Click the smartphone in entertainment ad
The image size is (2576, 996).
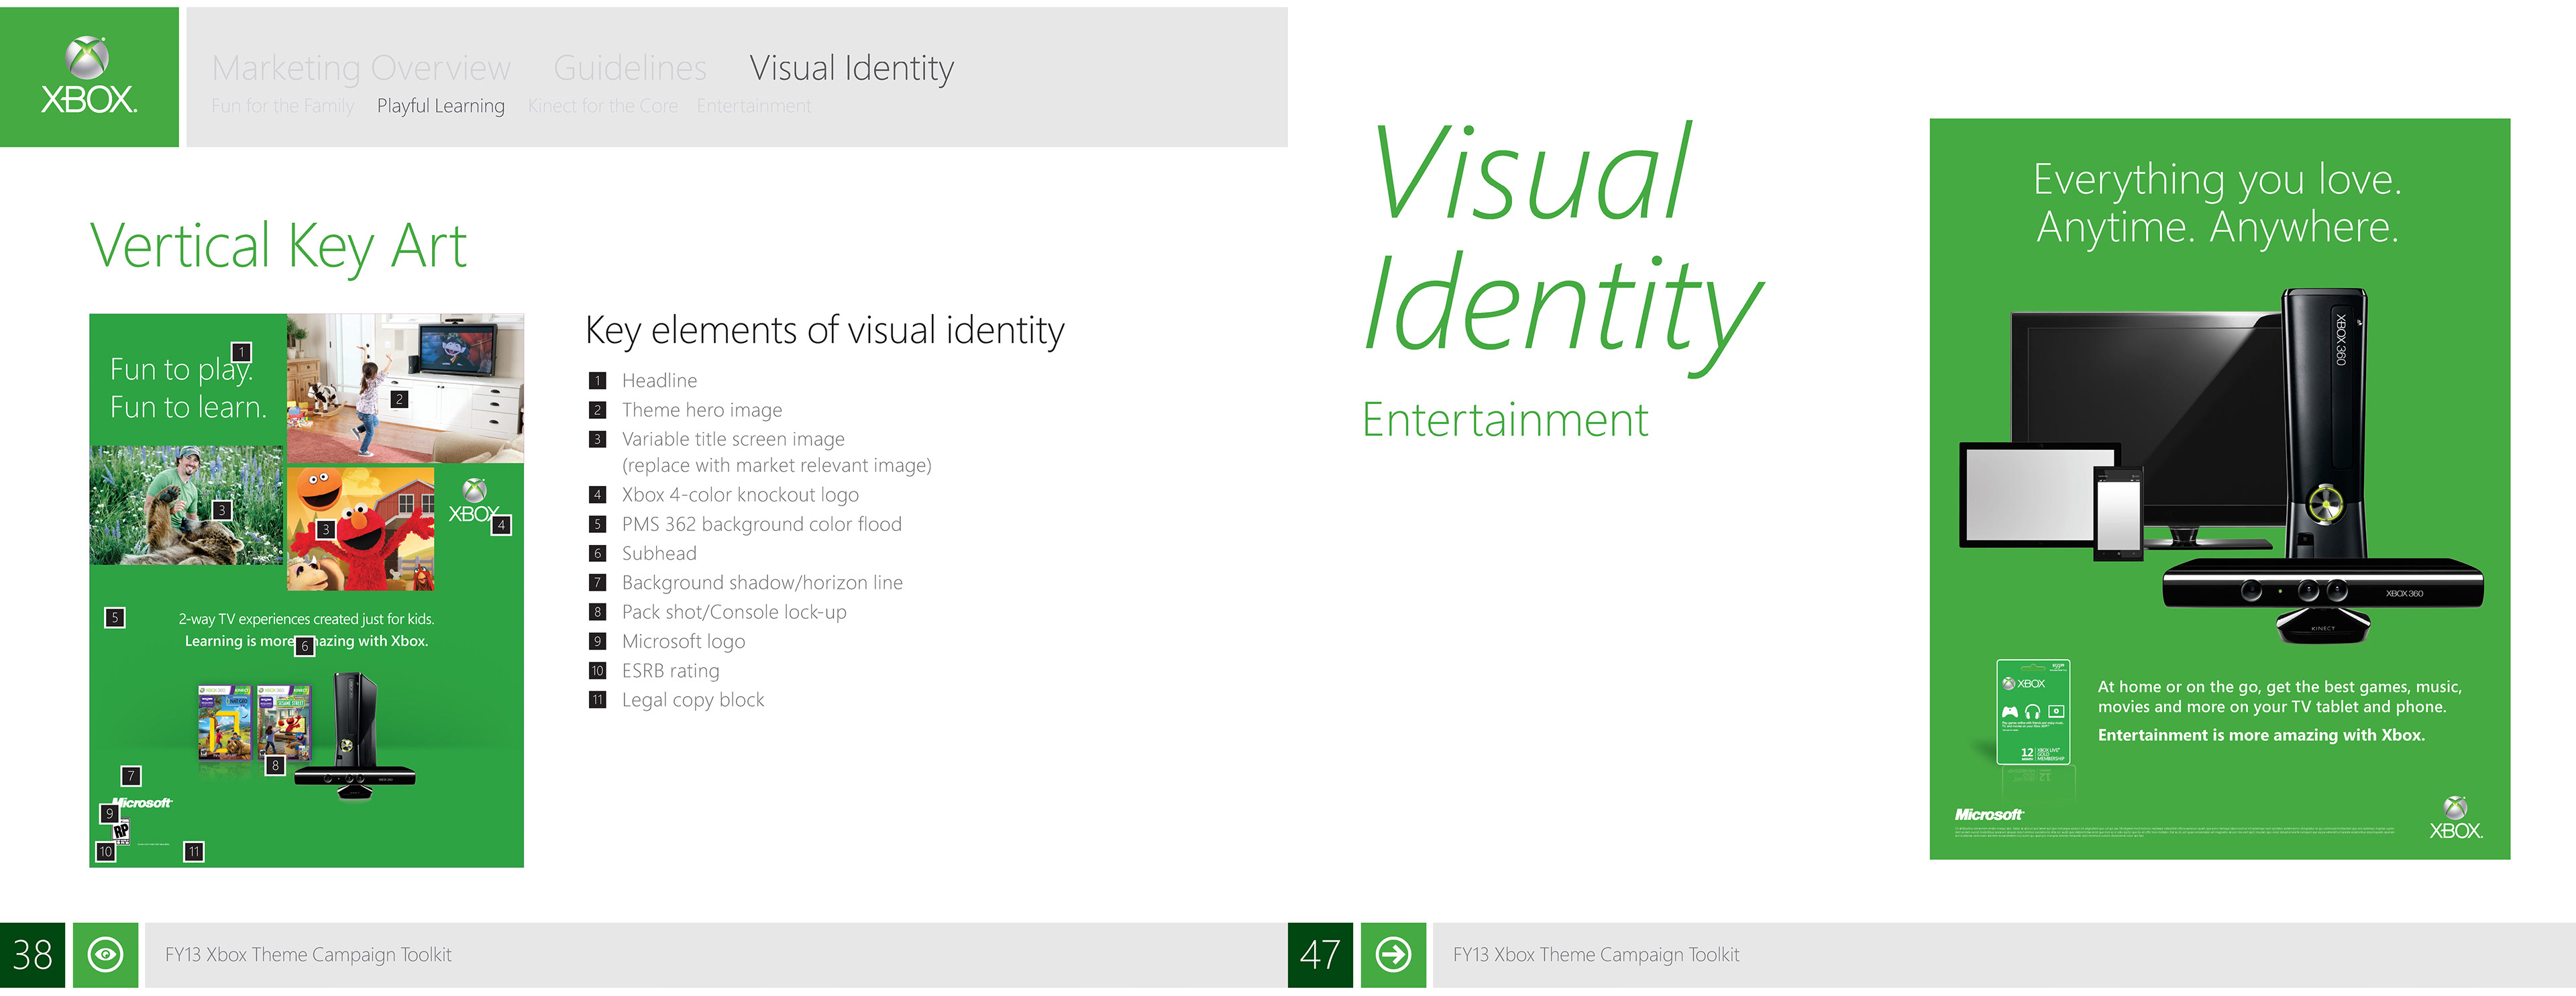pyautogui.click(x=2119, y=514)
